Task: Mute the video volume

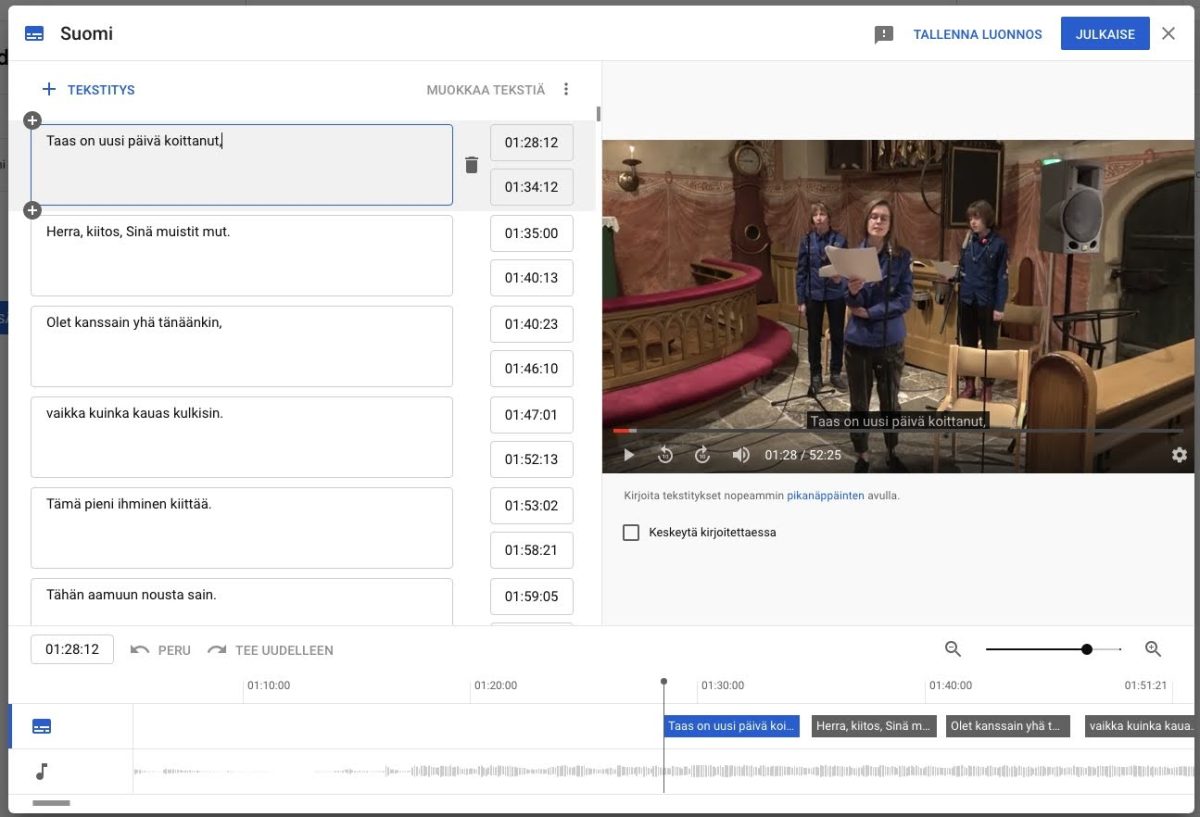Action: (x=741, y=455)
